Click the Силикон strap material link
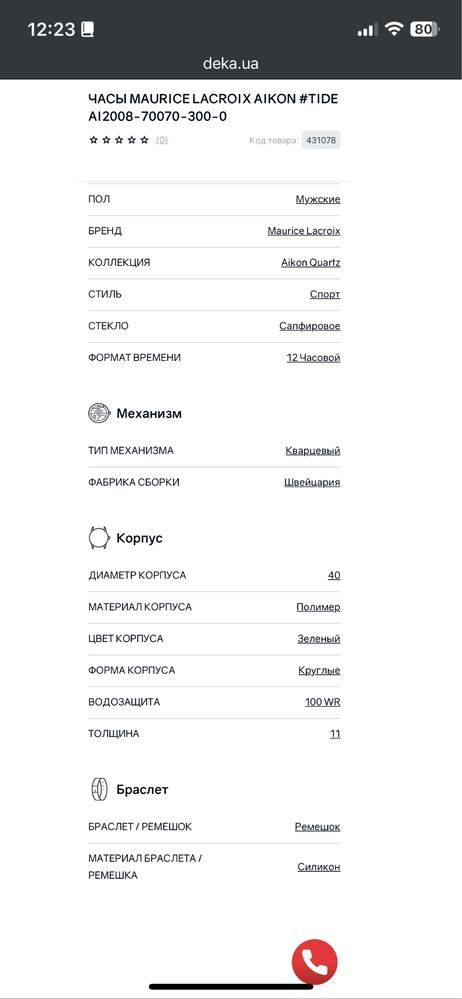462x999 pixels. (x=319, y=867)
